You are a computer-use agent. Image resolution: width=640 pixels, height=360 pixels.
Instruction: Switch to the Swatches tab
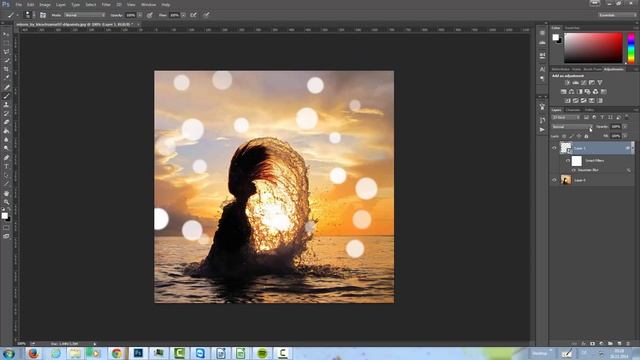(x=572, y=28)
